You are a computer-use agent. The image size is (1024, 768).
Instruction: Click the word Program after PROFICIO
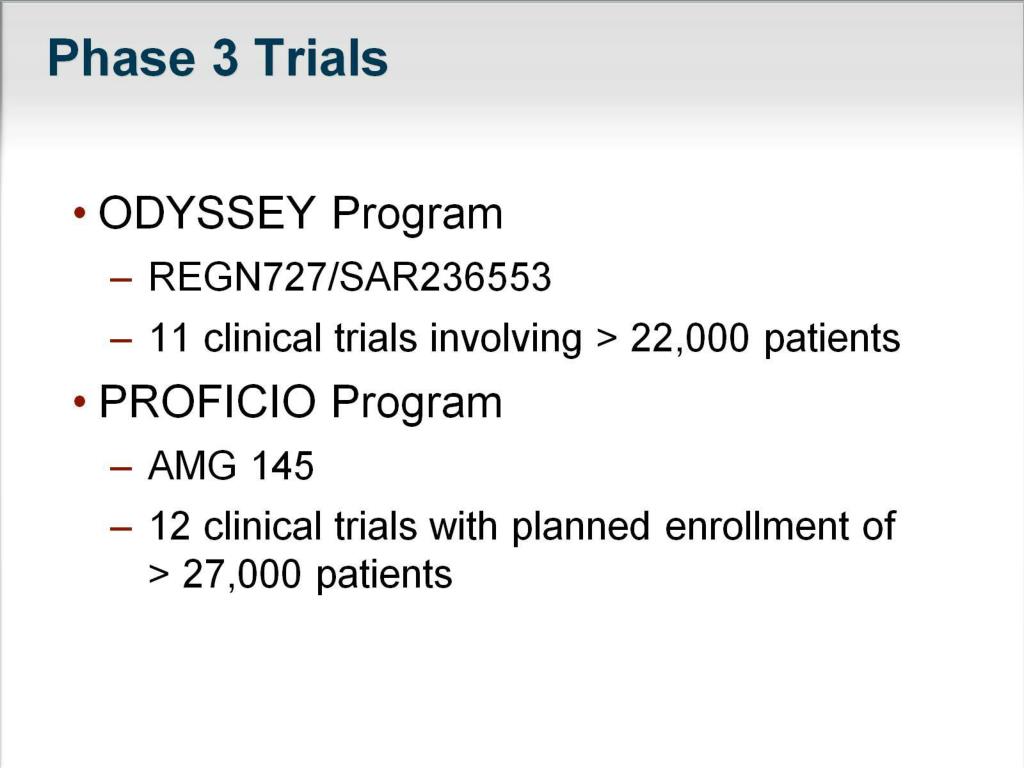(x=417, y=404)
